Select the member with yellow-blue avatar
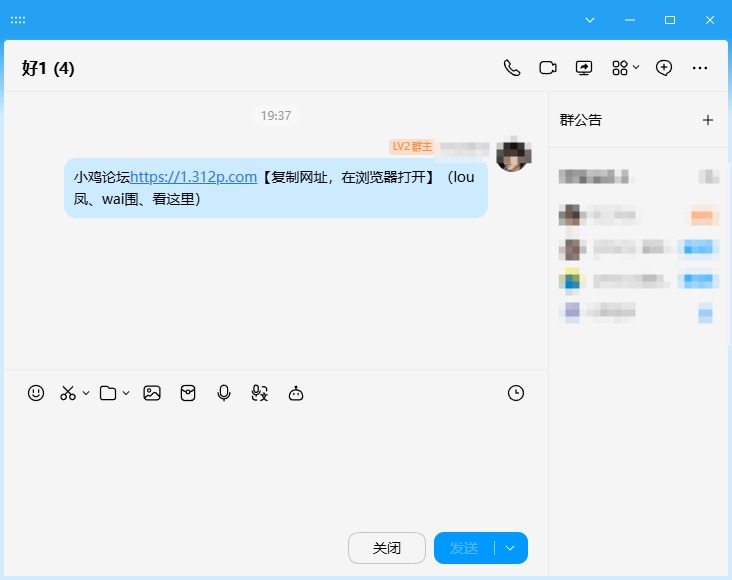Image resolution: width=732 pixels, height=580 pixels. click(638, 281)
